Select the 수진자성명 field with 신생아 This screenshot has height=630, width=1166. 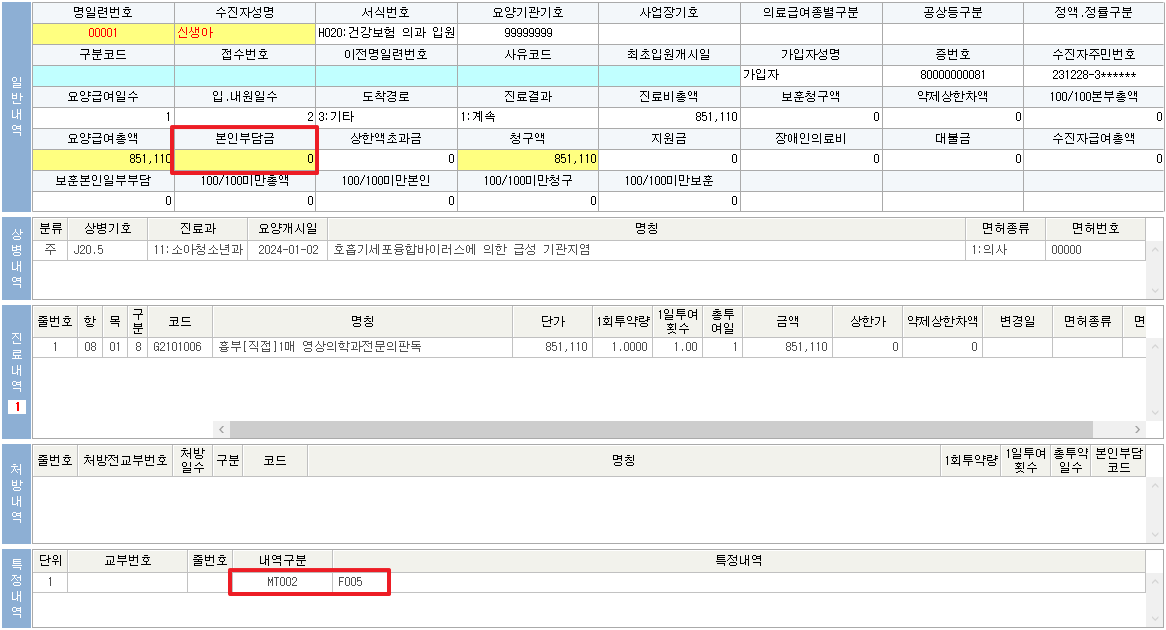pyautogui.click(x=244, y=33)
